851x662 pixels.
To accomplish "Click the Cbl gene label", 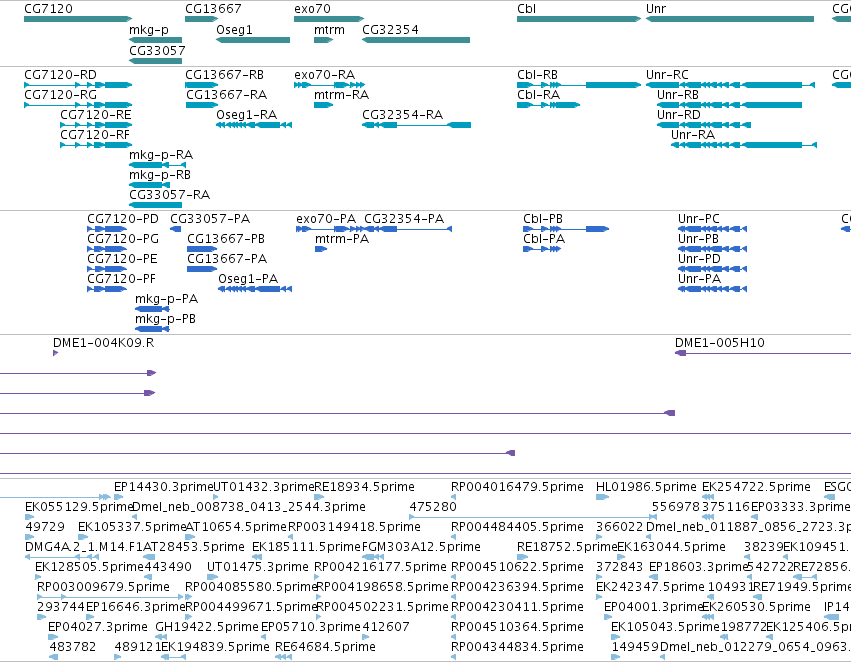I will coord(526,9).
